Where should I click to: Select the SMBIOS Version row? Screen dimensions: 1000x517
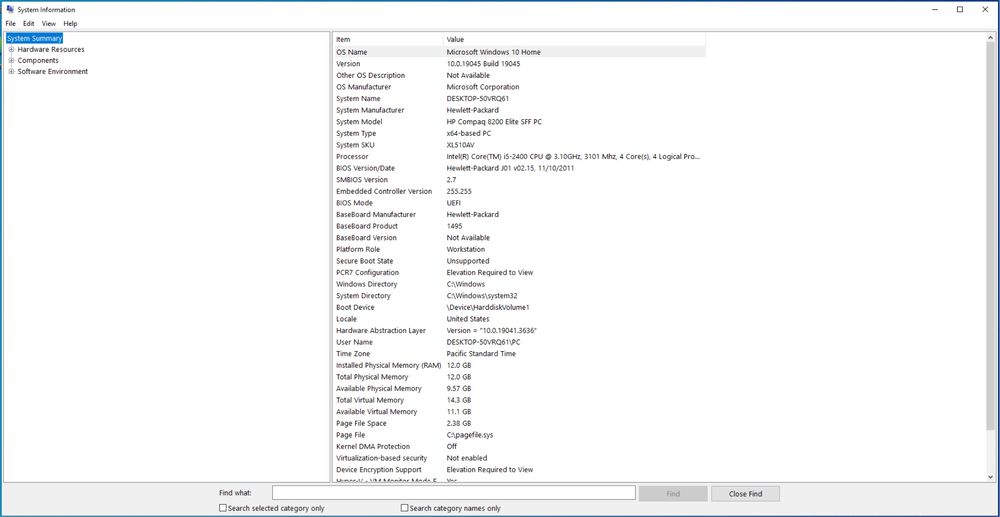tap(519, 179)
